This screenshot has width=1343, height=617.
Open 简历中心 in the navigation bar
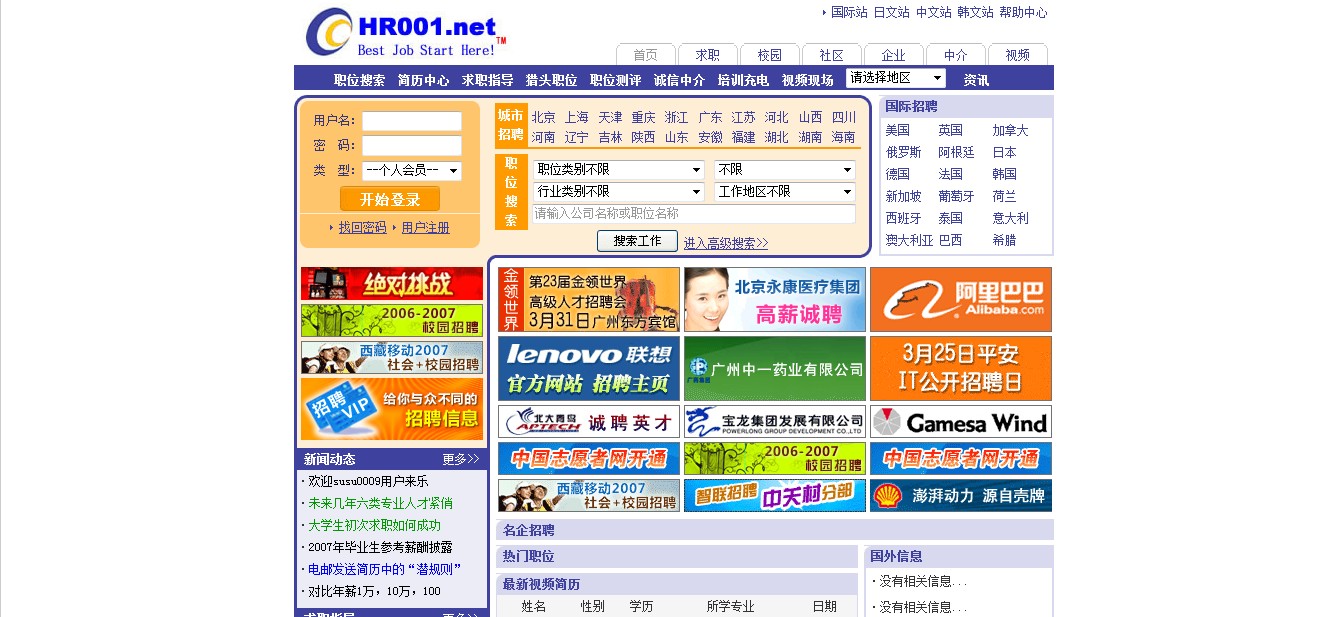pyautogui.click(x=424, y=80)
